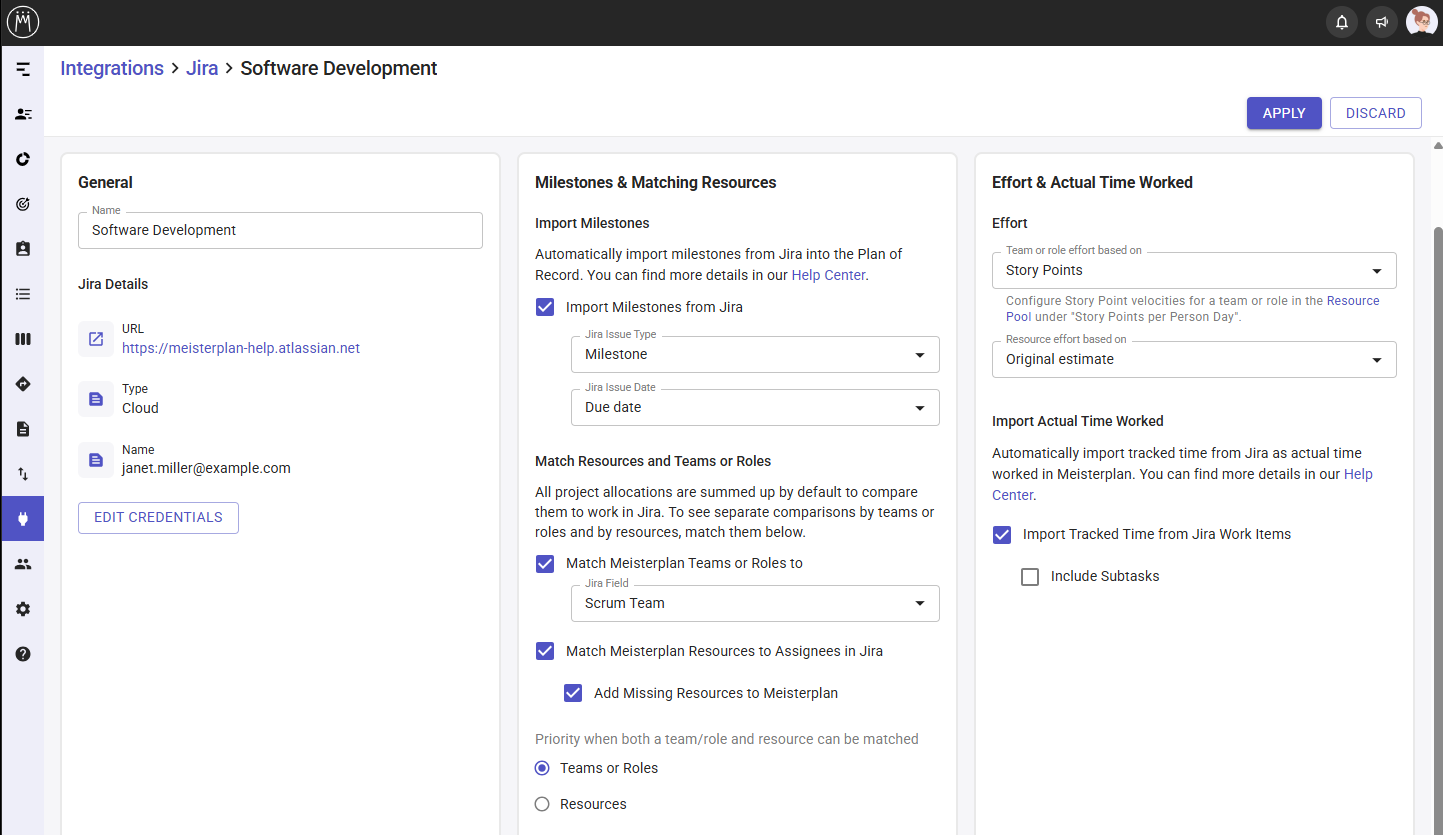Viewport: 1443px width, 835px height.
Task: Uncheck Match Meisterplan Resources to Assignees
Action: pyautogui.click(x=545, y=651)
